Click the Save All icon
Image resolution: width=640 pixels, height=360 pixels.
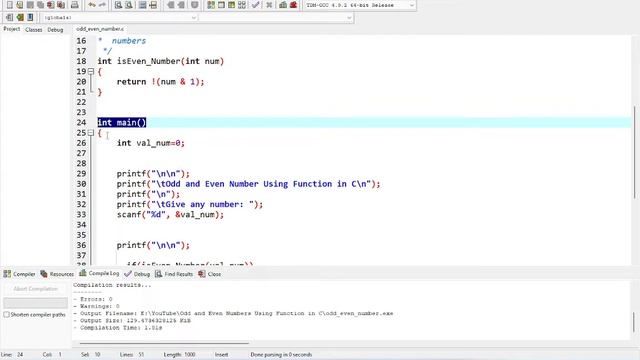tap(40, 5)
